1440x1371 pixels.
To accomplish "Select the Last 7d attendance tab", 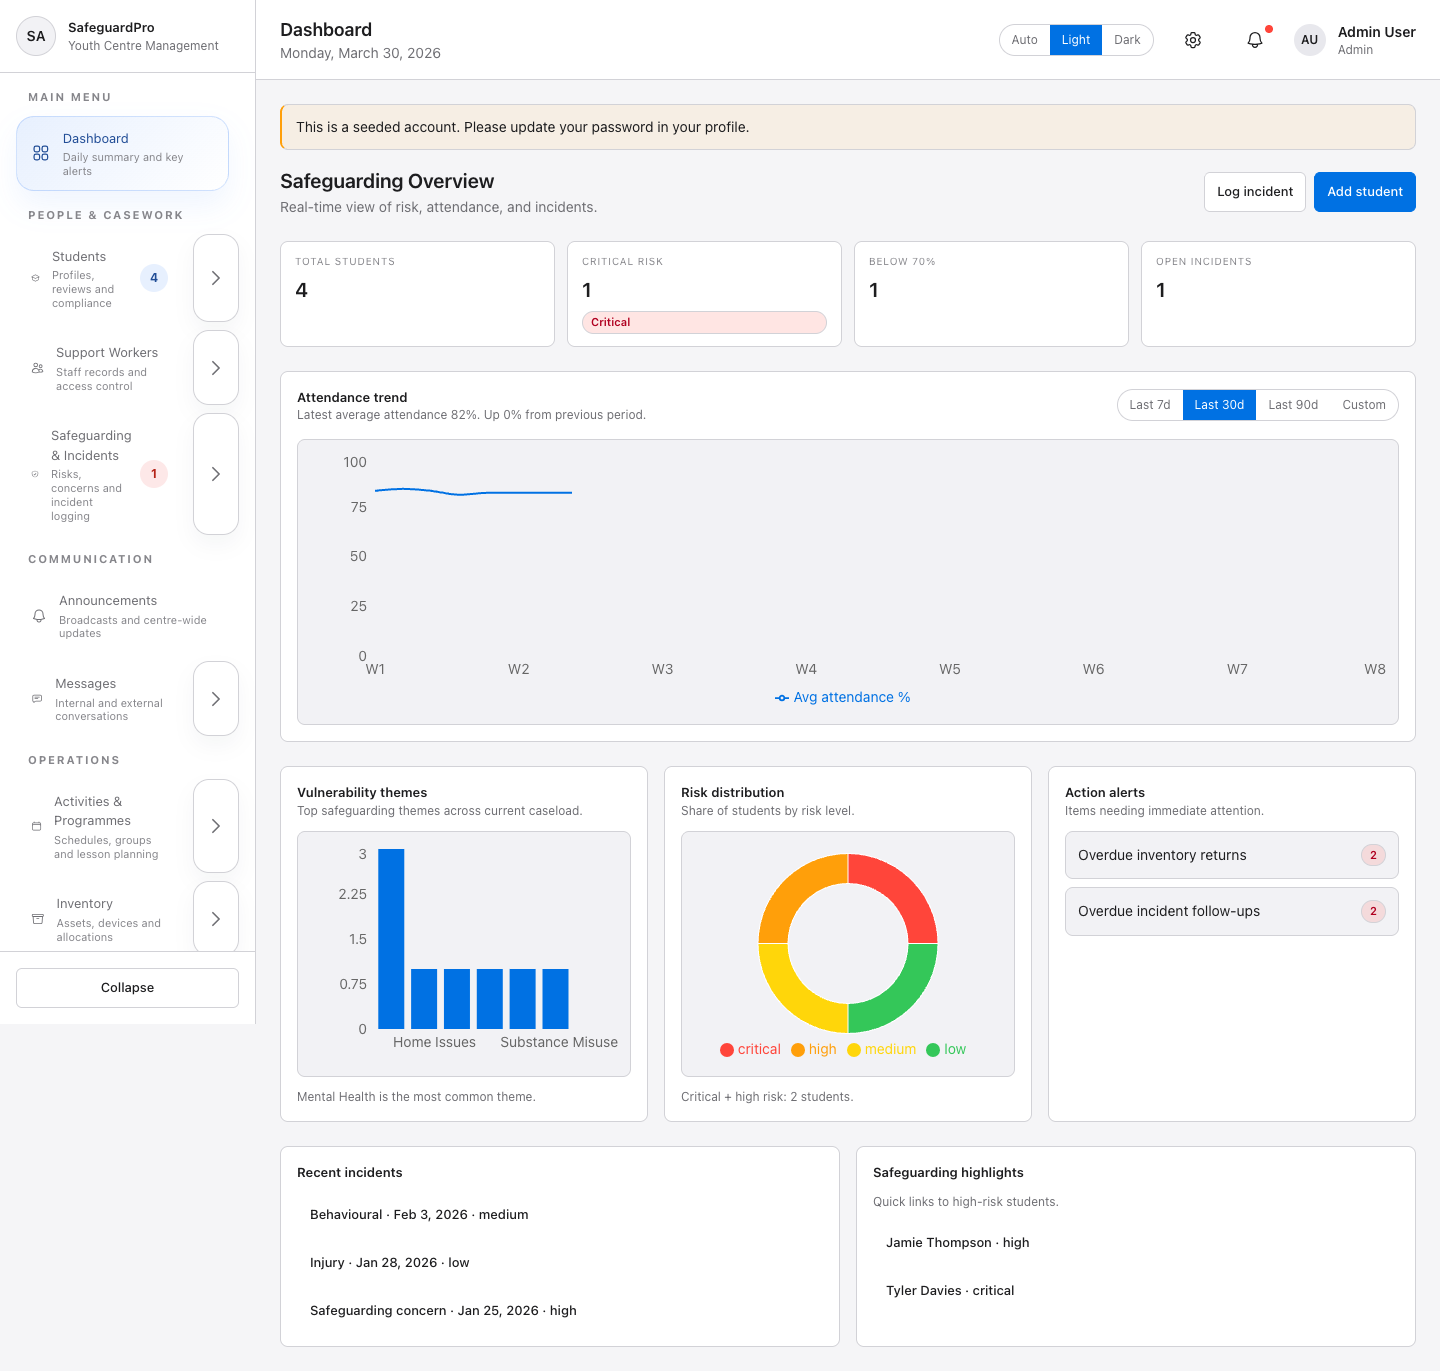I will (1149, 404).
